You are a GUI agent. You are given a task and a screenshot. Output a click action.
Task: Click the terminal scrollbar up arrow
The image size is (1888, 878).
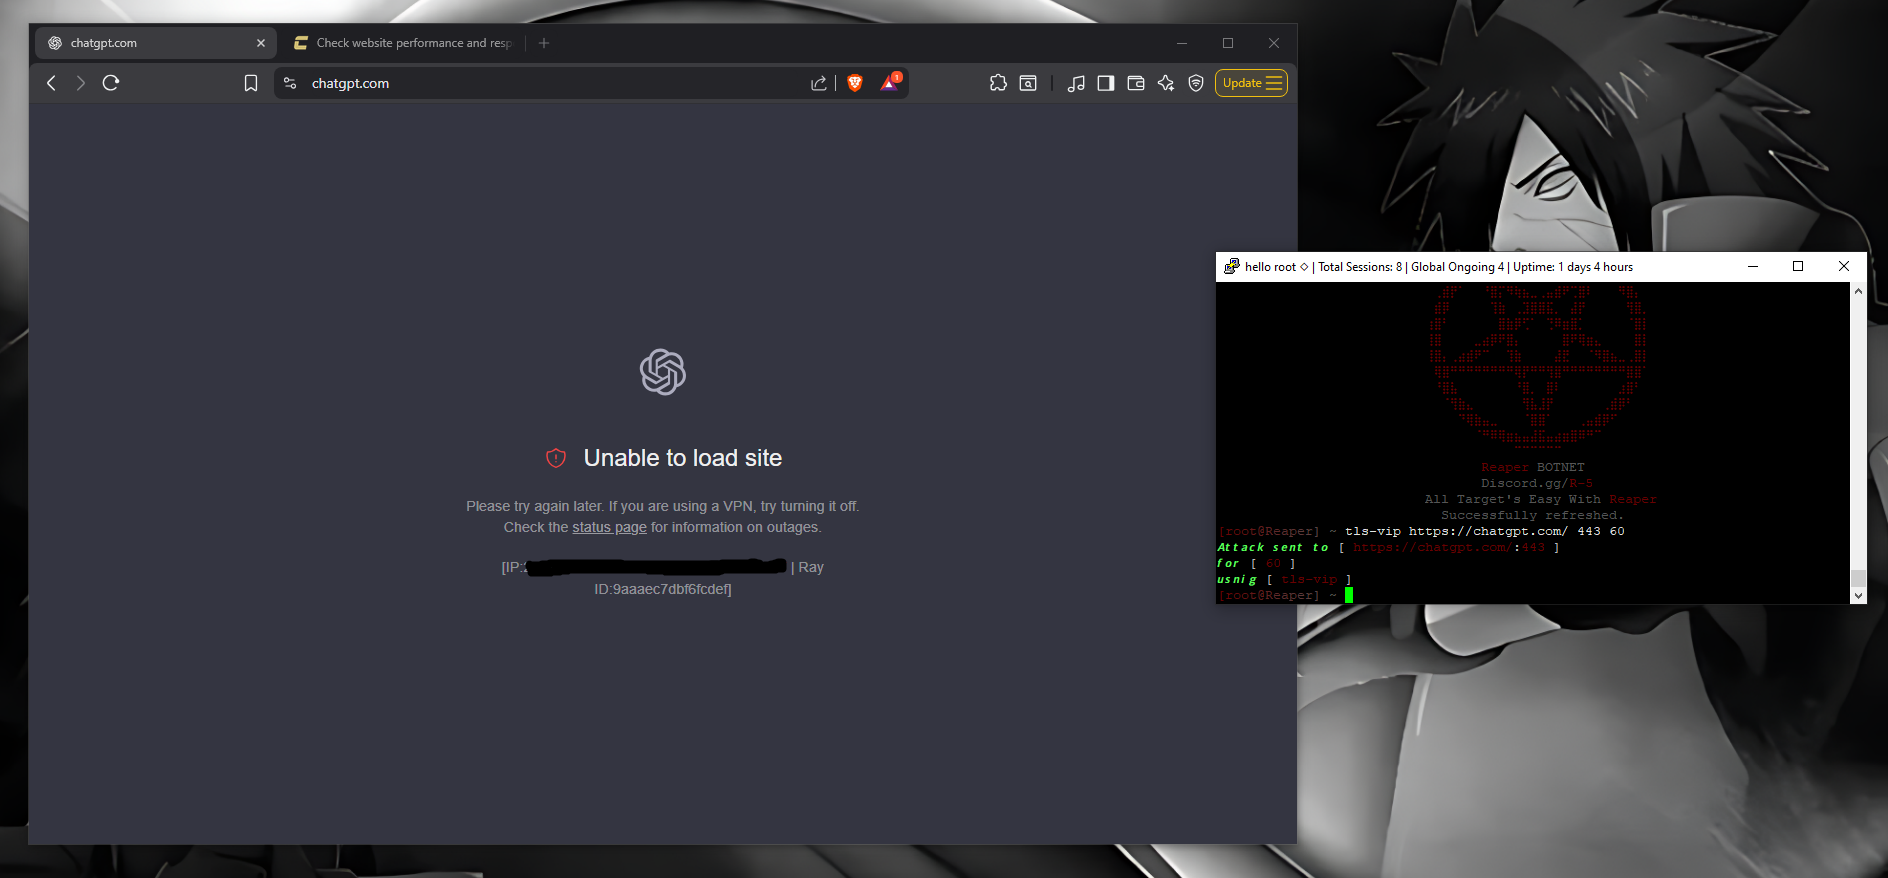click(x=1858, y=291)
